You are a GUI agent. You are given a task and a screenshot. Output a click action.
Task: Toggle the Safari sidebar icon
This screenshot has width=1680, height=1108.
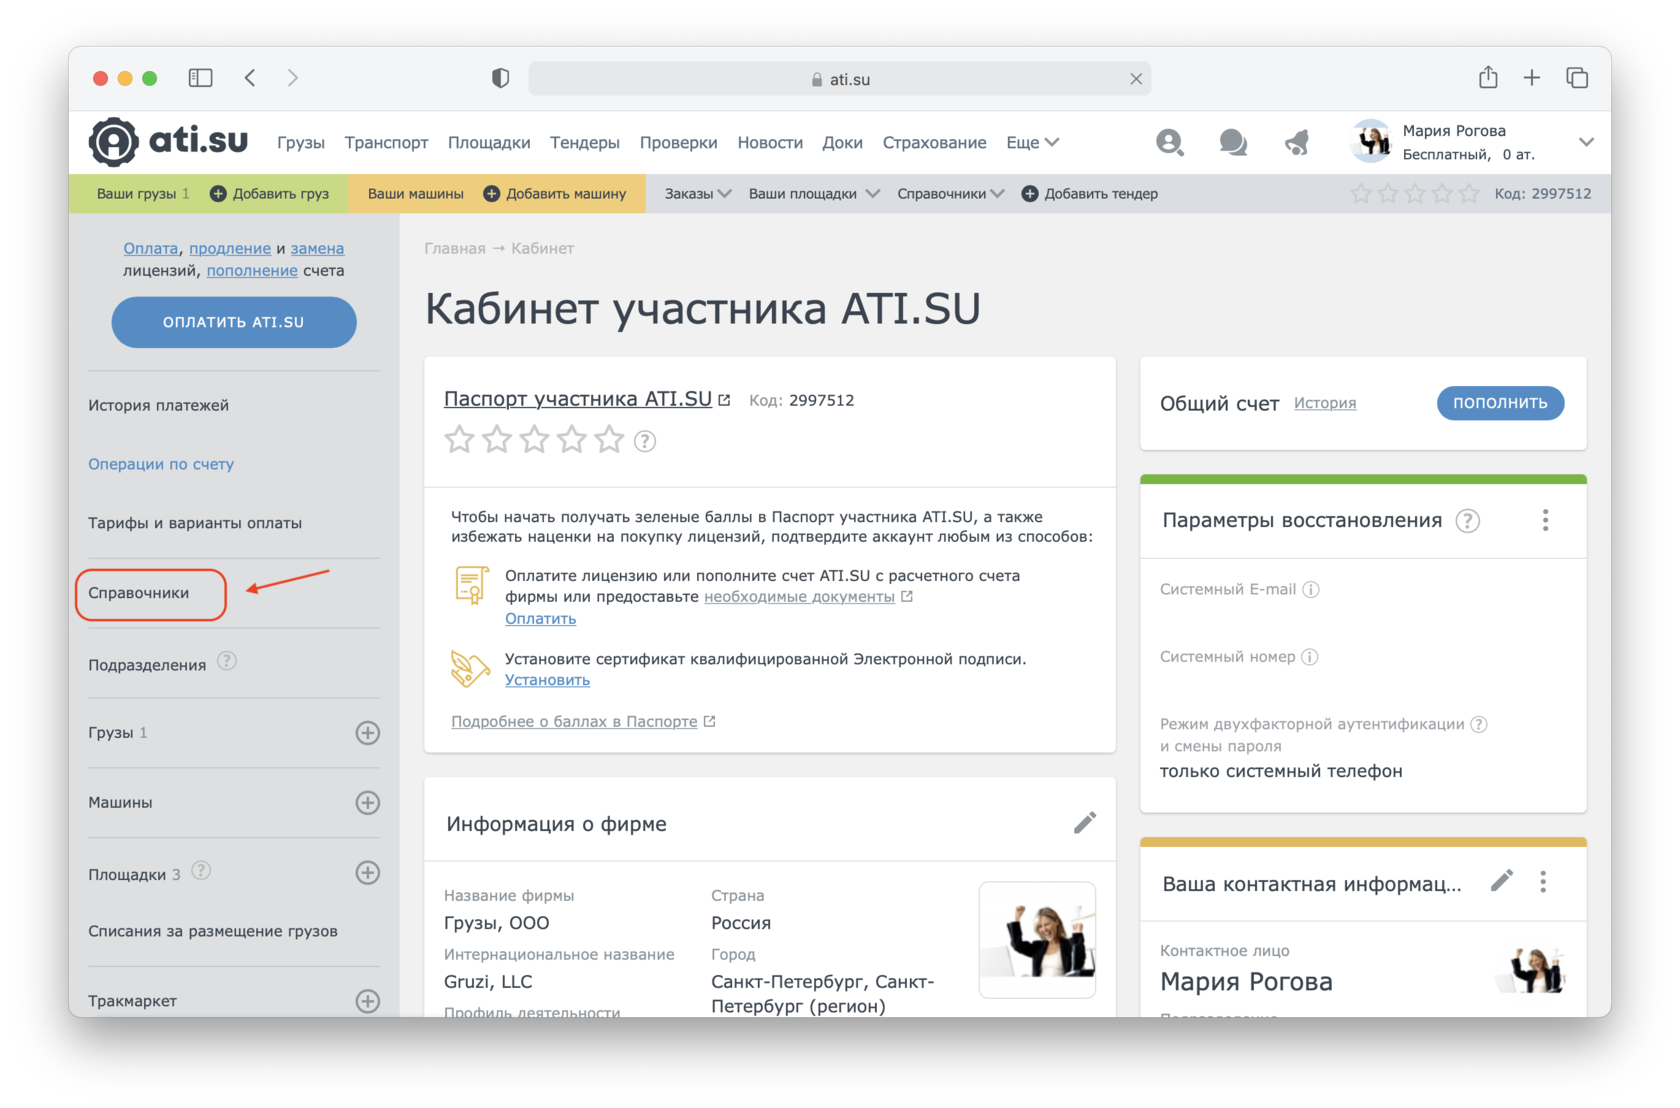pyautogui.click(x=200, y=78)
